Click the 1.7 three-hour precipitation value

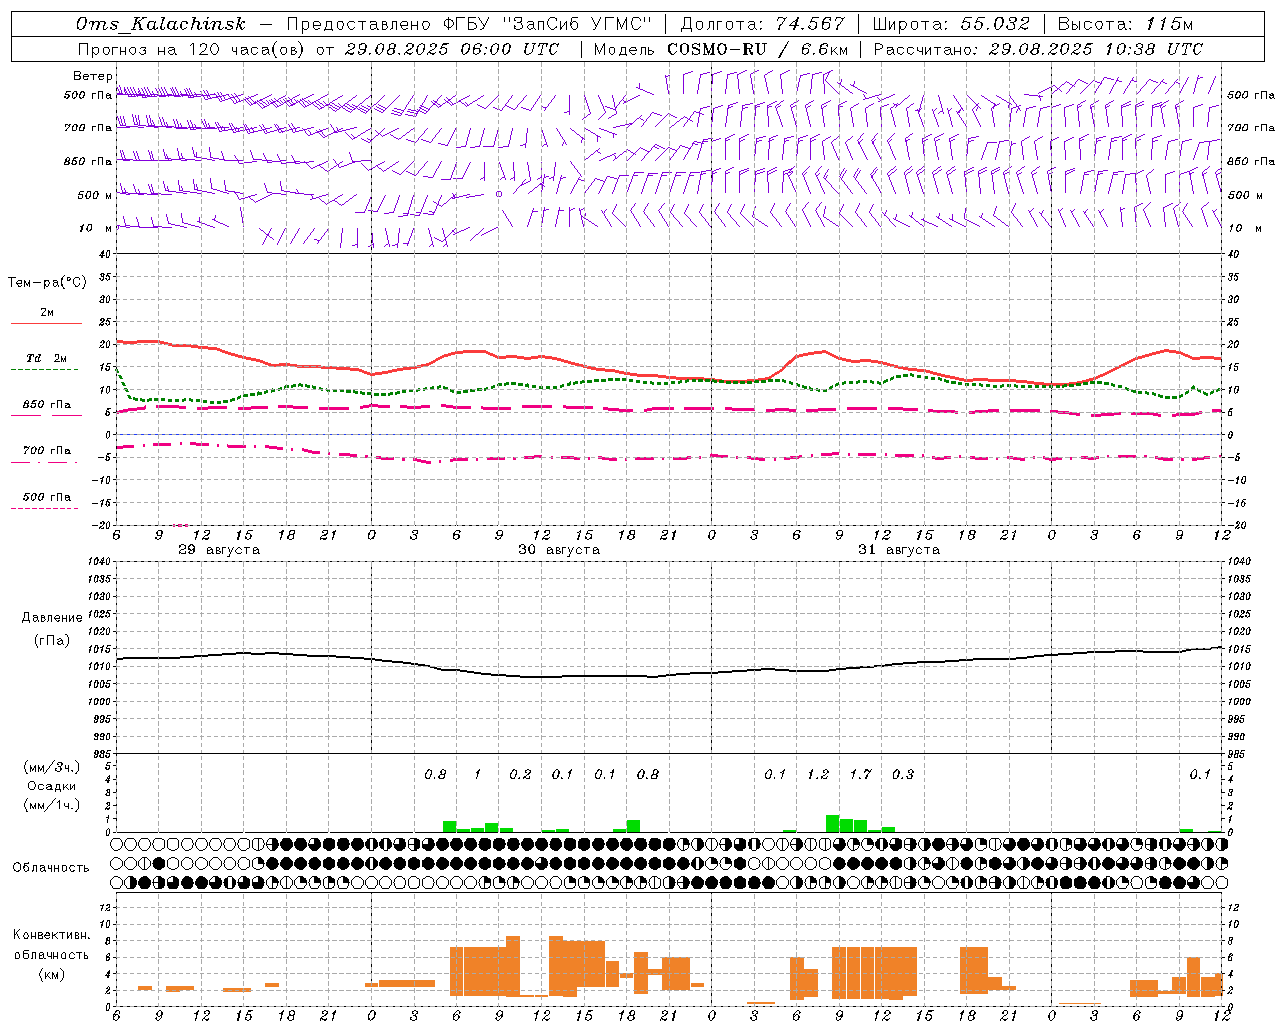pyautogui.click(x=860, y=774)
